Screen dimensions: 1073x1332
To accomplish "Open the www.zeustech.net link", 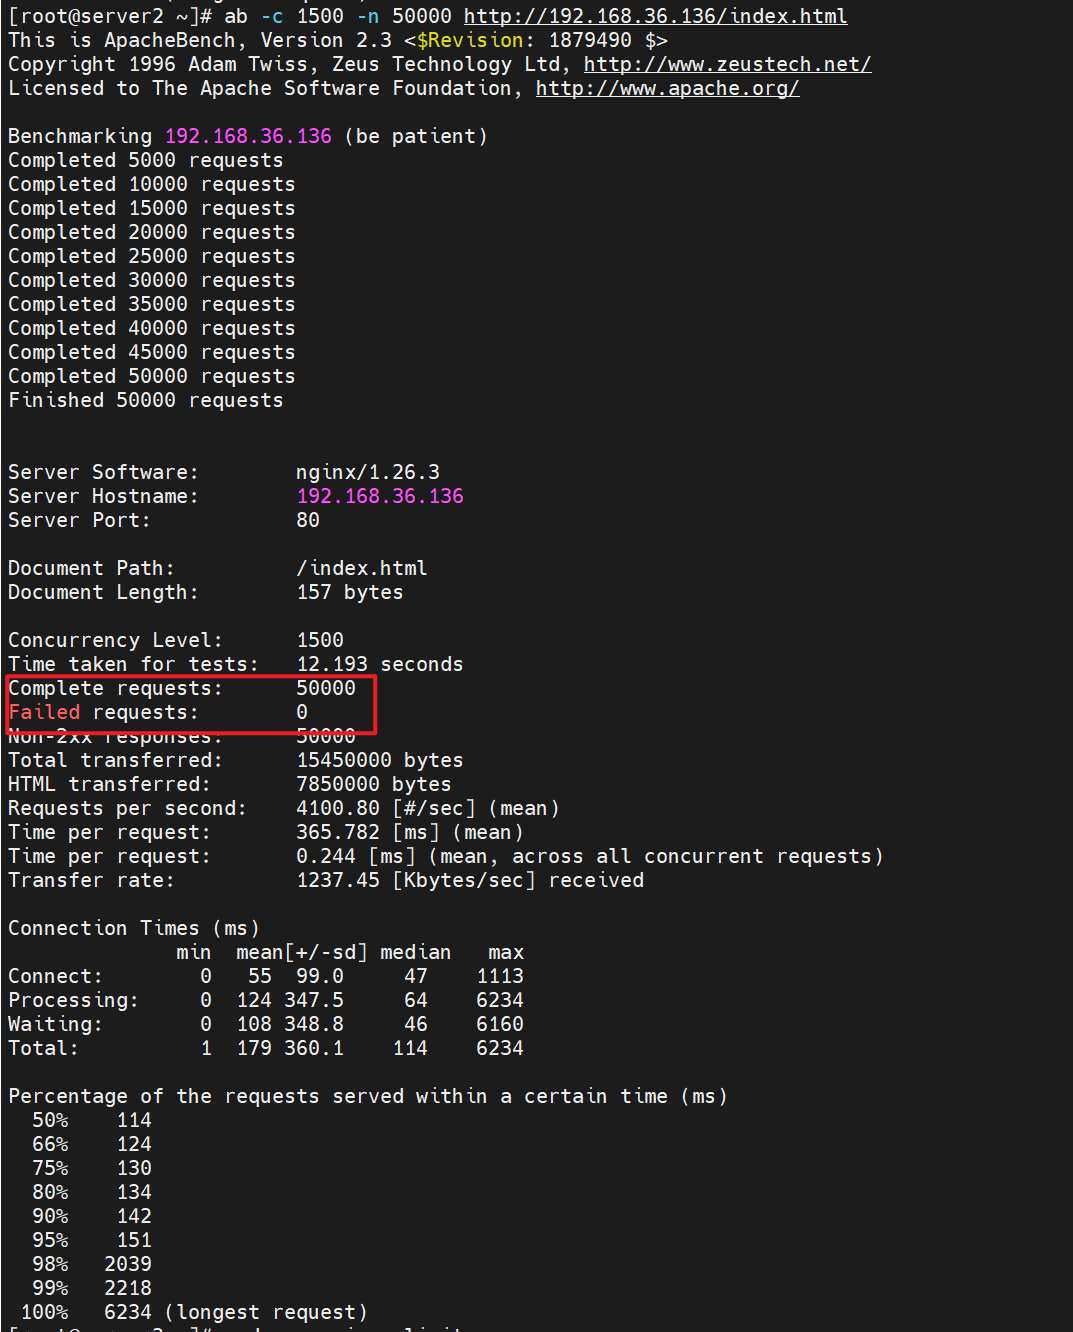I will coord(727,64).
